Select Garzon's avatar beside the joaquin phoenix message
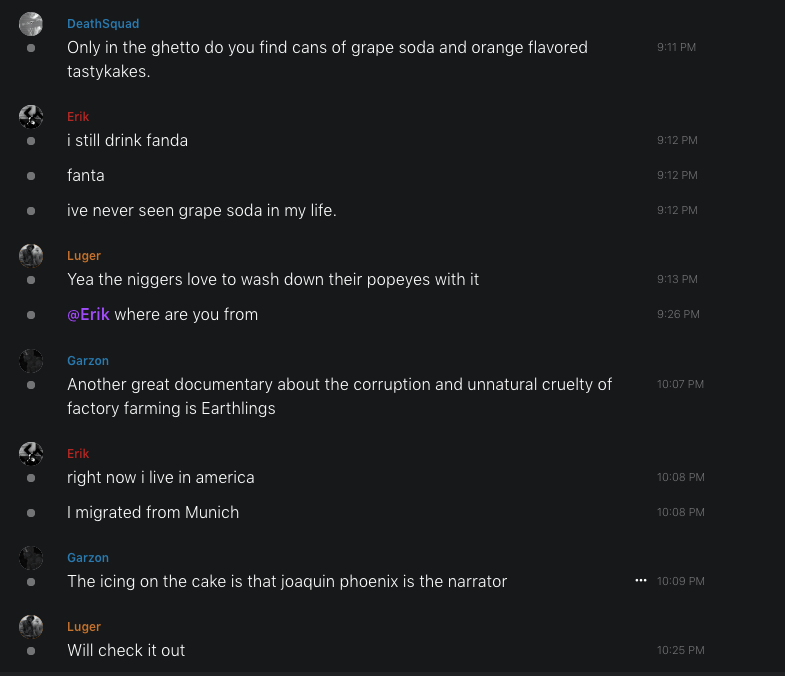The width and height of the screenshot is (785, 676). click(x=31, y=558)
